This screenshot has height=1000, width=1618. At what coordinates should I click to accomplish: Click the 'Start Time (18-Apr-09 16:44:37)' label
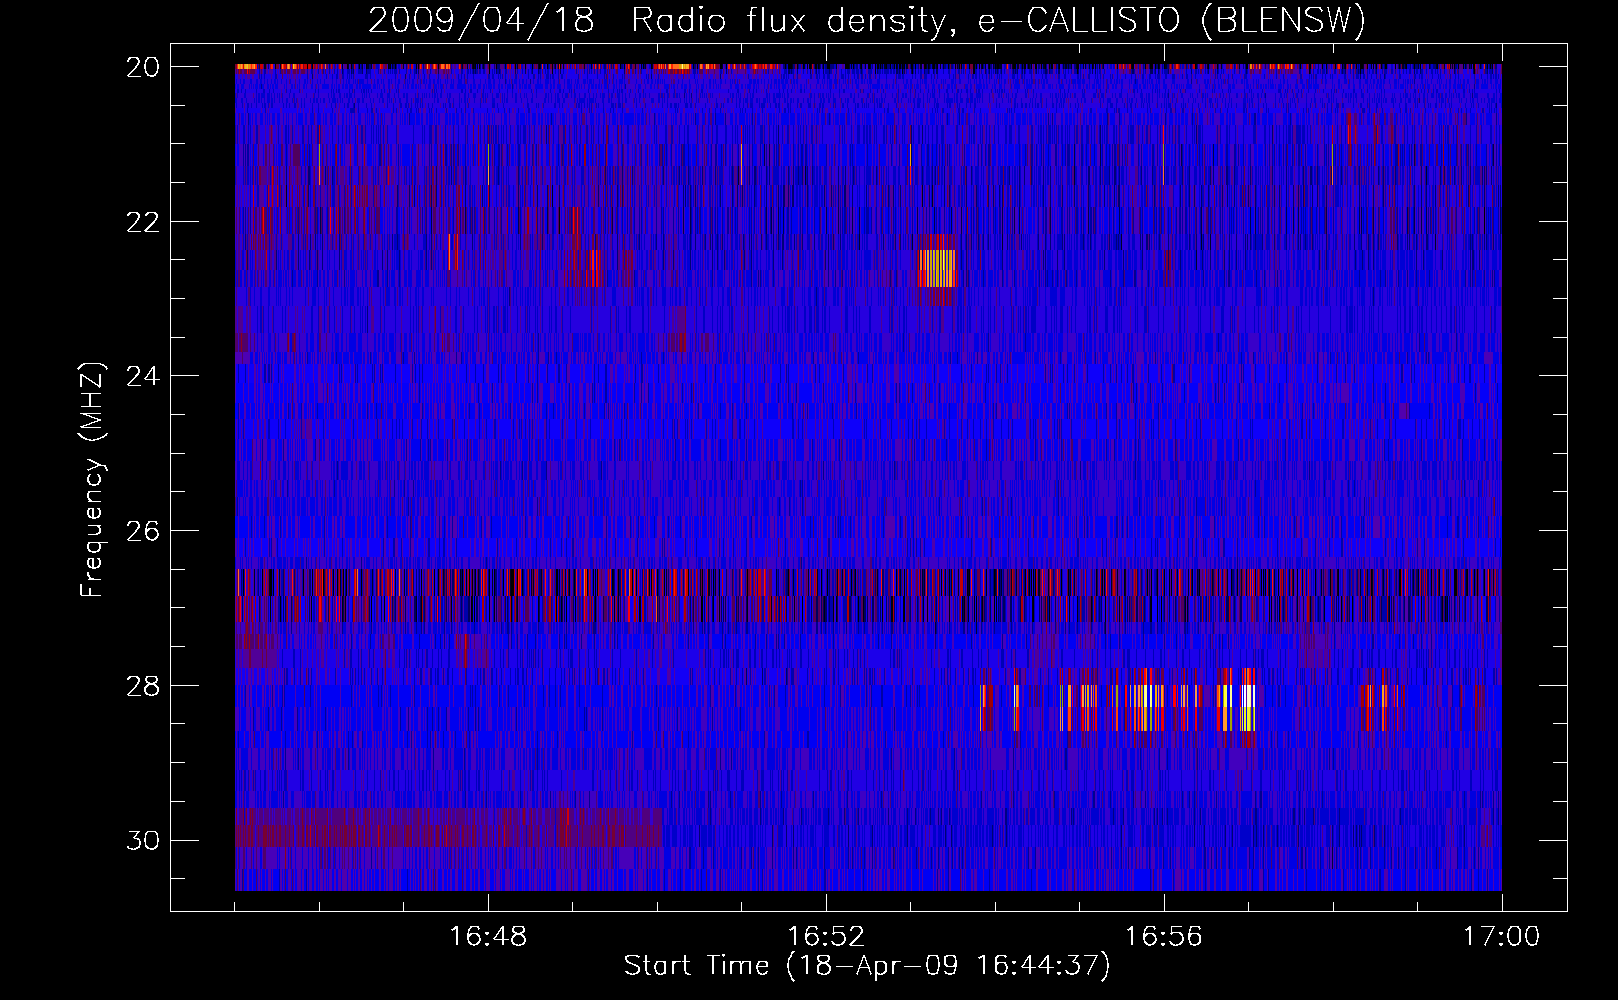click(867, 966)
